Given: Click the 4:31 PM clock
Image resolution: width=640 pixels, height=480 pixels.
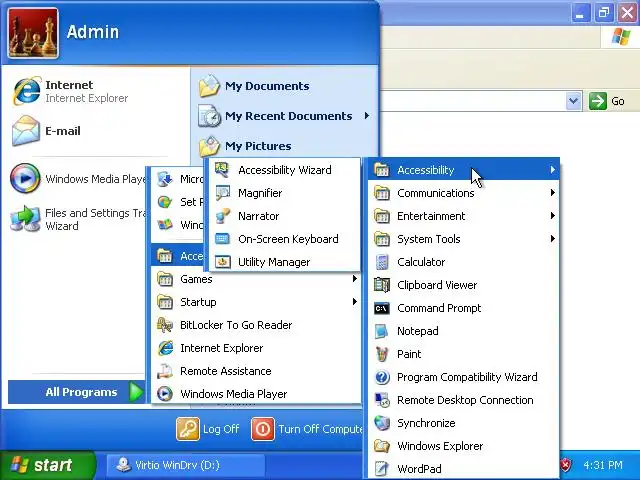Looking at the screenshot, I should (603, 465).
